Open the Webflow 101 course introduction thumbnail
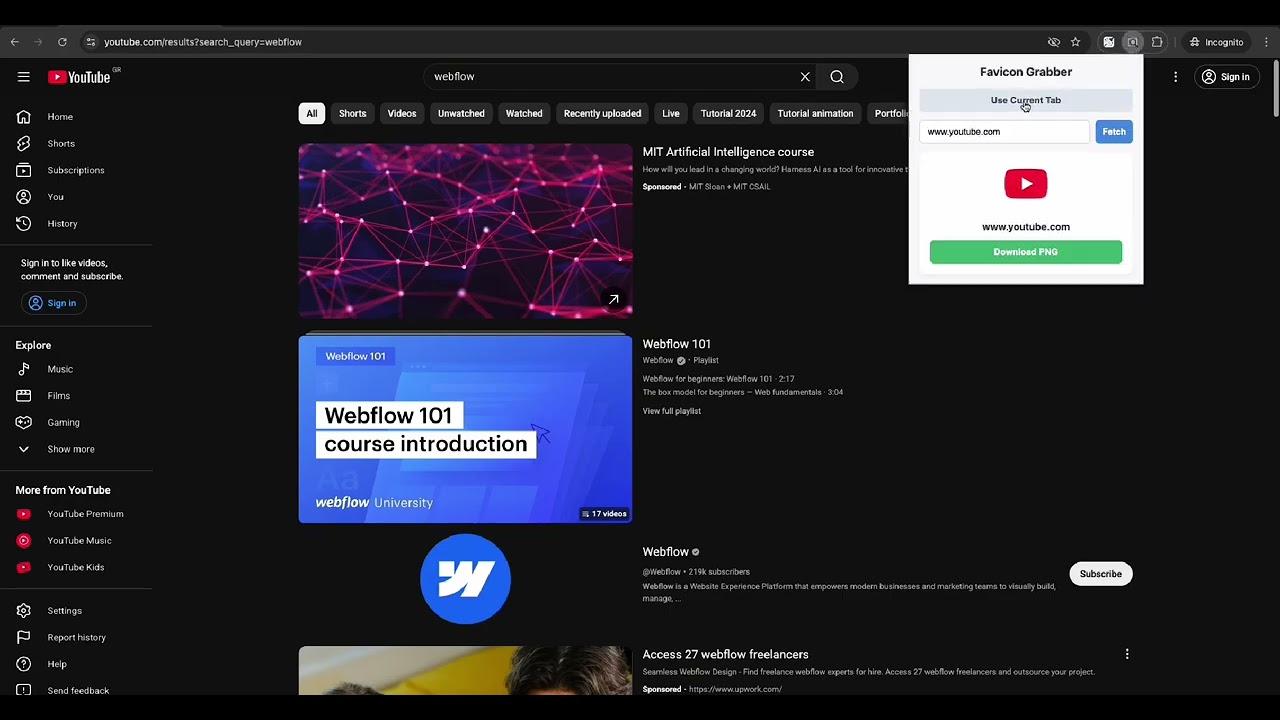Screen dimensions: 1280x720 [465, 429]
